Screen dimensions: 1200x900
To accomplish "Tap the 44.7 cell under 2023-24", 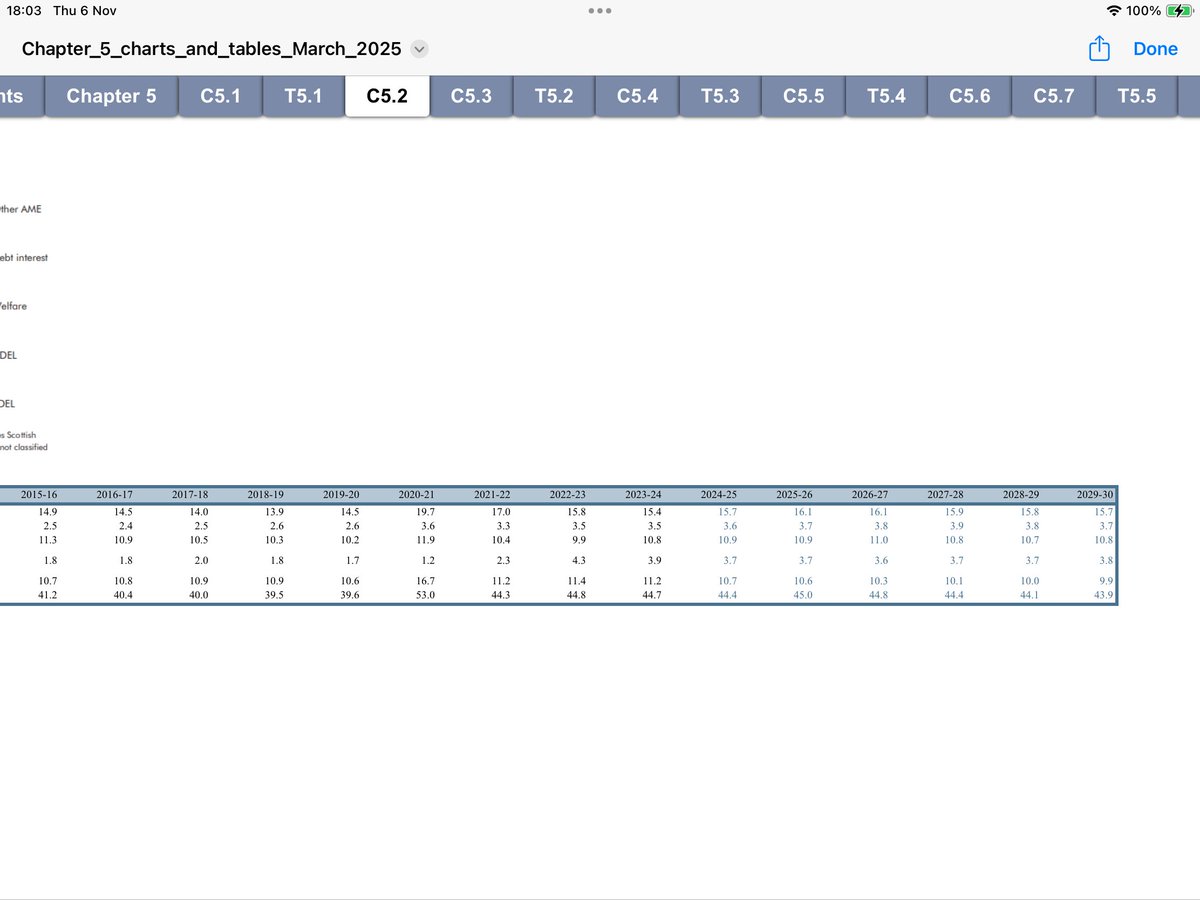I will click(651, 596).
